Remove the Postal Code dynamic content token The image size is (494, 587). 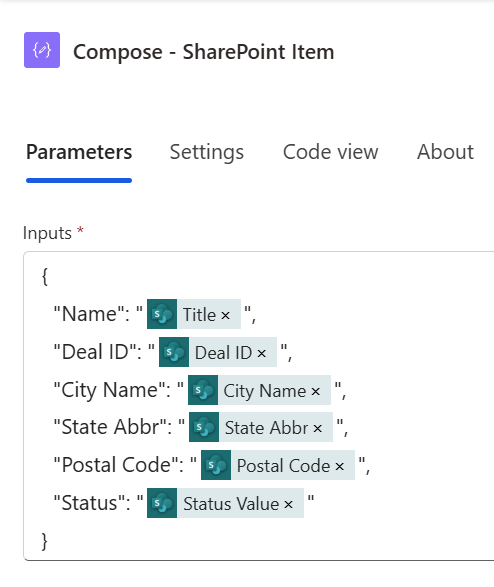339,466
